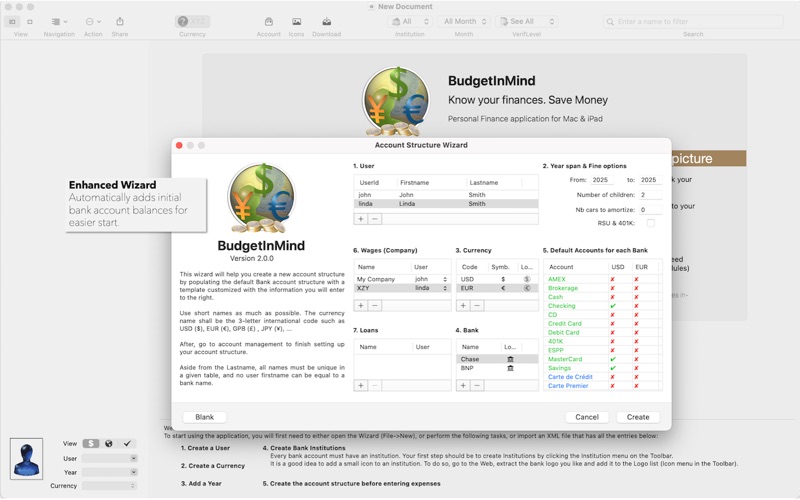Change user for XZY wage row
The width and height of the screenshot is (800, 500).
coord(431,288)
